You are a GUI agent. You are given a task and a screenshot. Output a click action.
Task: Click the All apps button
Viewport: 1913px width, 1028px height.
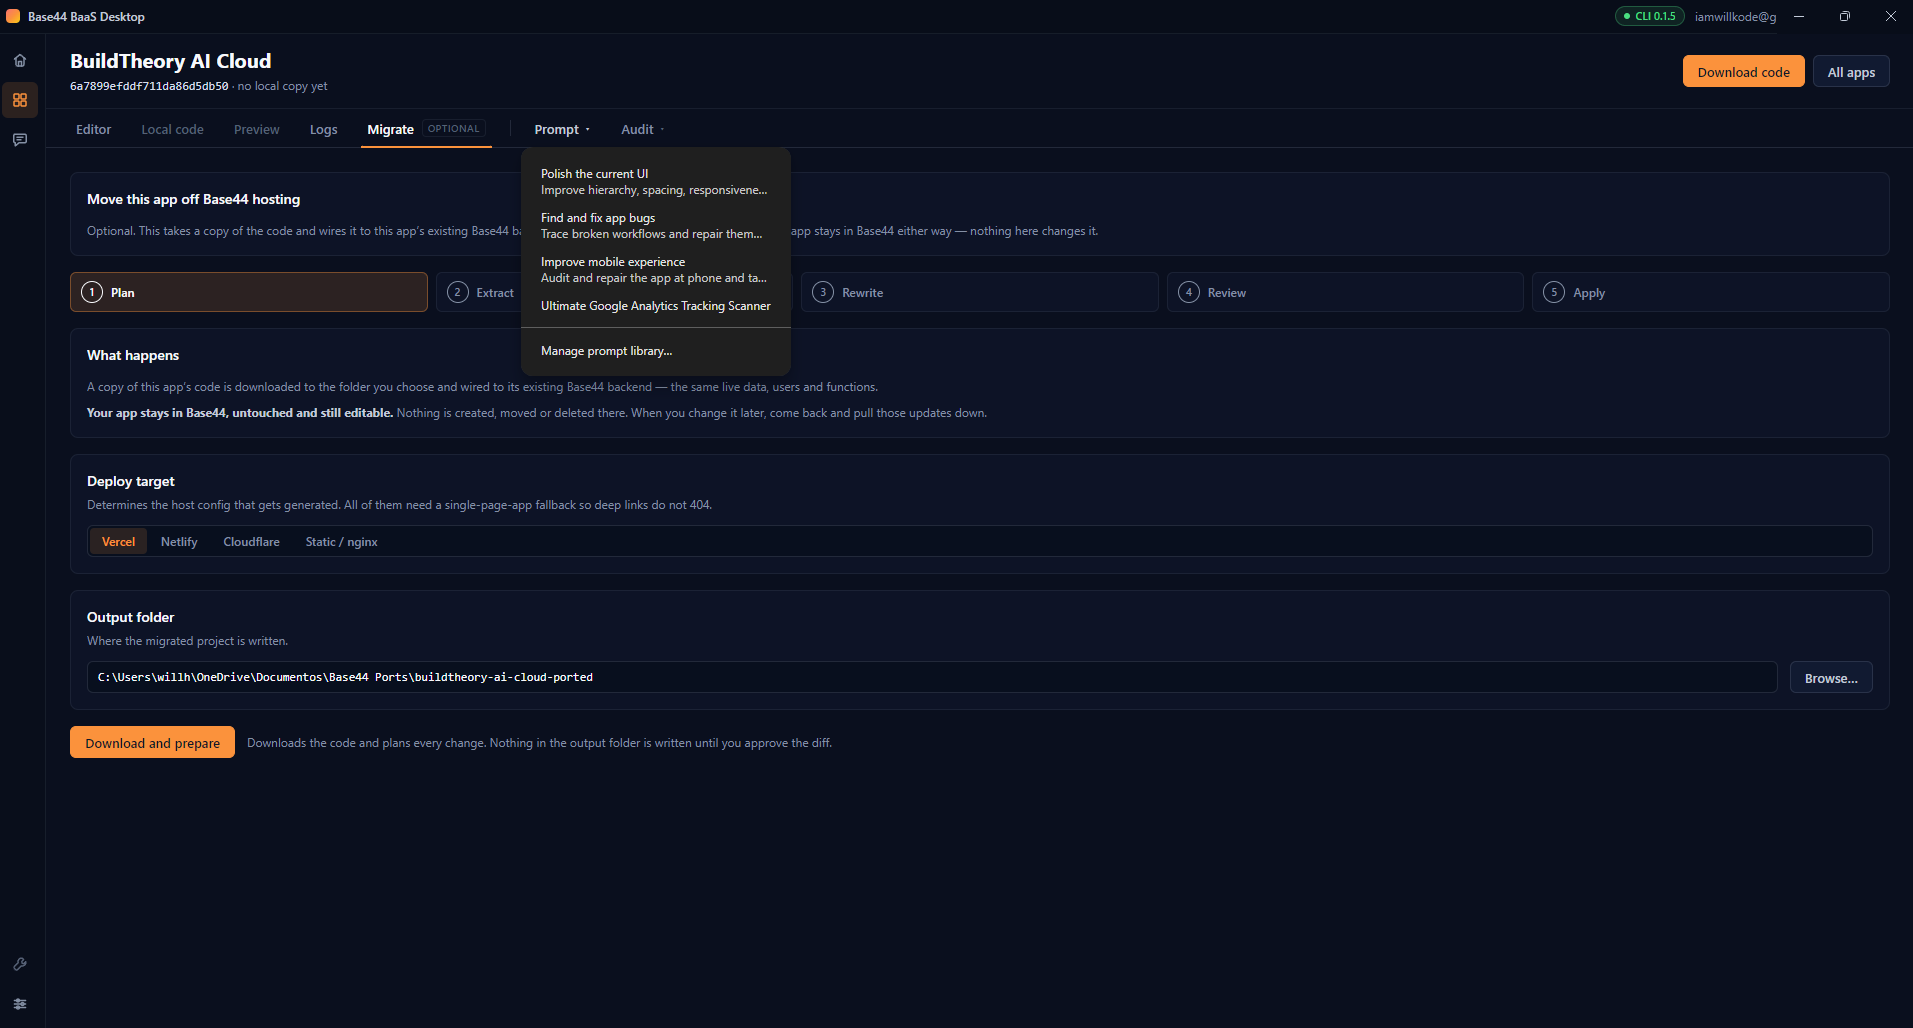(x=1851, y=72)
